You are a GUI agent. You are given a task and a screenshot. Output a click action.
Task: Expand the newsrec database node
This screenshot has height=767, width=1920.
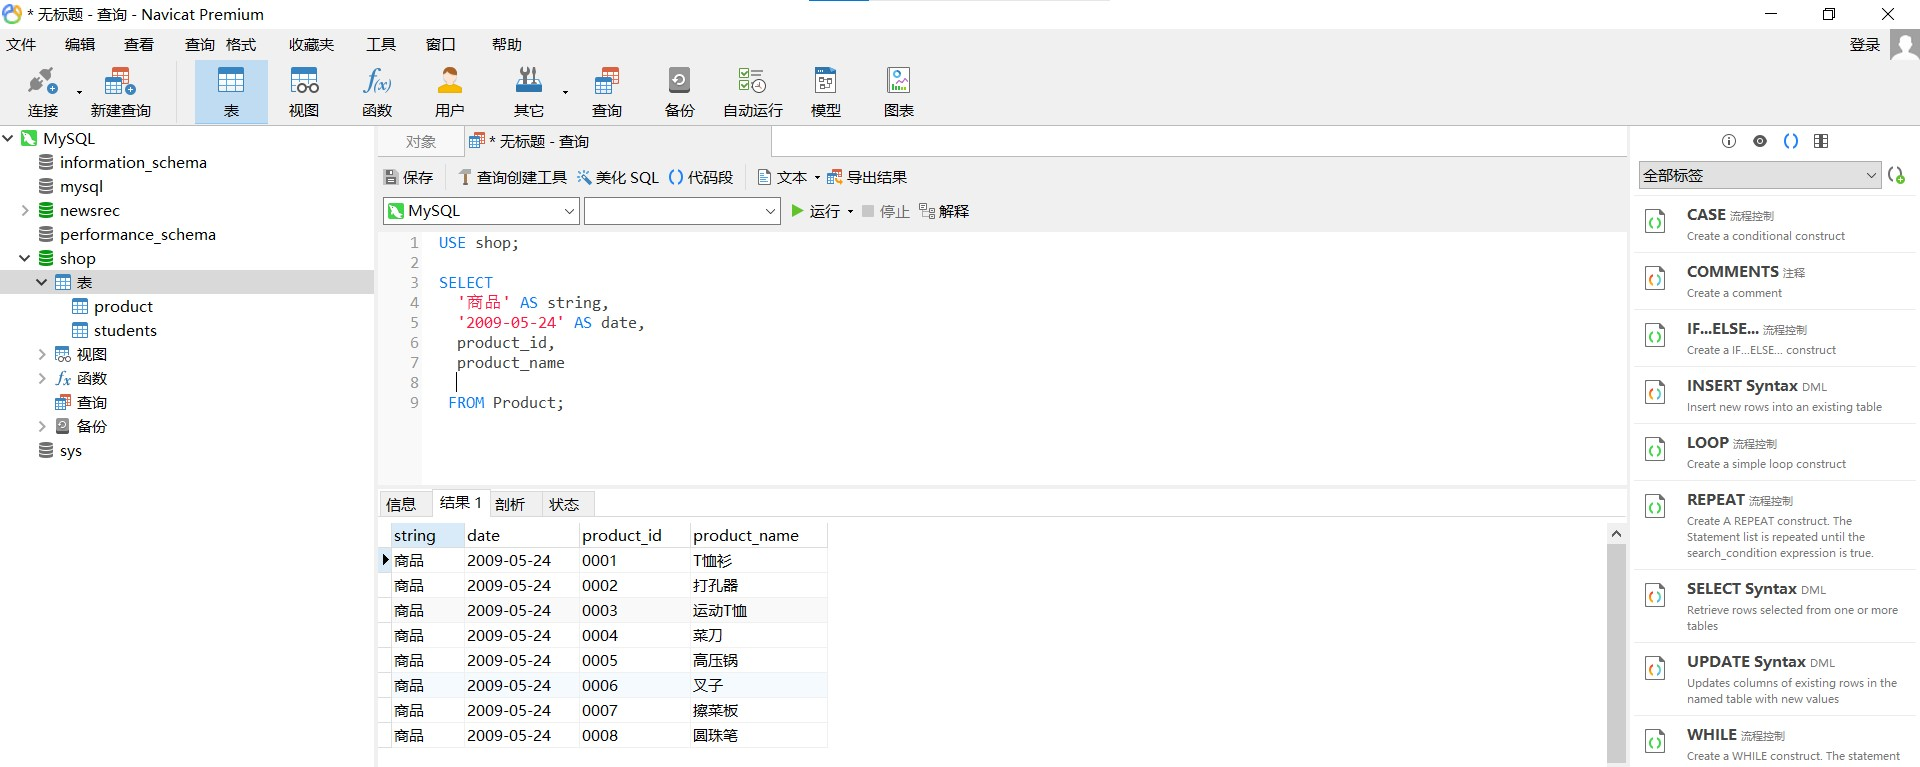pyautogui.click(x=25, y=210)
